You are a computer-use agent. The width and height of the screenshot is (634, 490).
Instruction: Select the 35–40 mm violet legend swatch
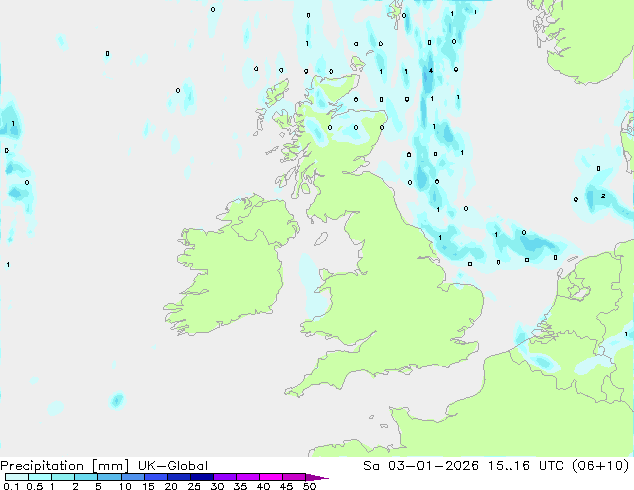tap(248, 477)
